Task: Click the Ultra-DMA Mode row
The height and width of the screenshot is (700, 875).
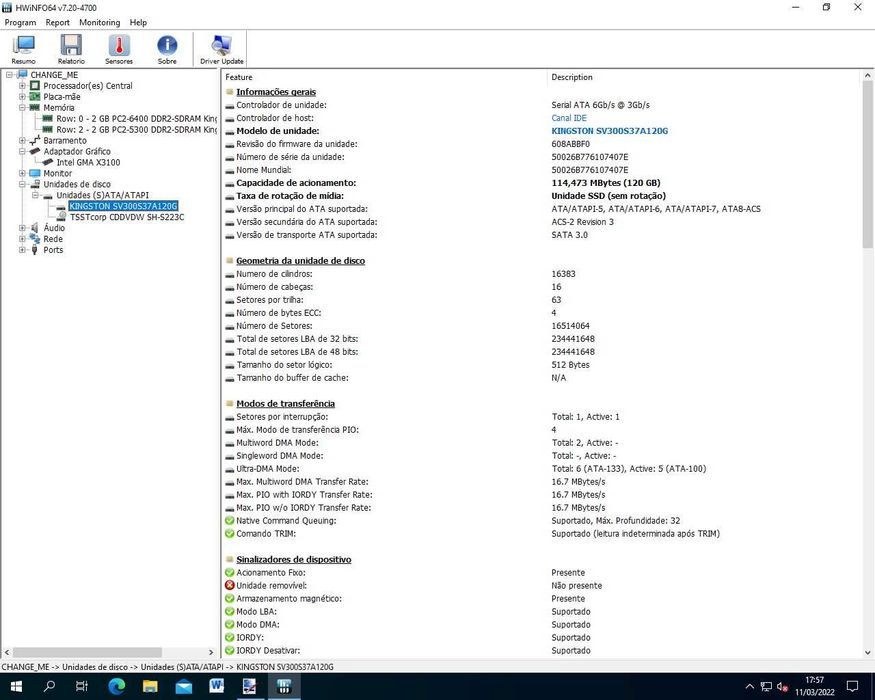Action: pos(541,469)
